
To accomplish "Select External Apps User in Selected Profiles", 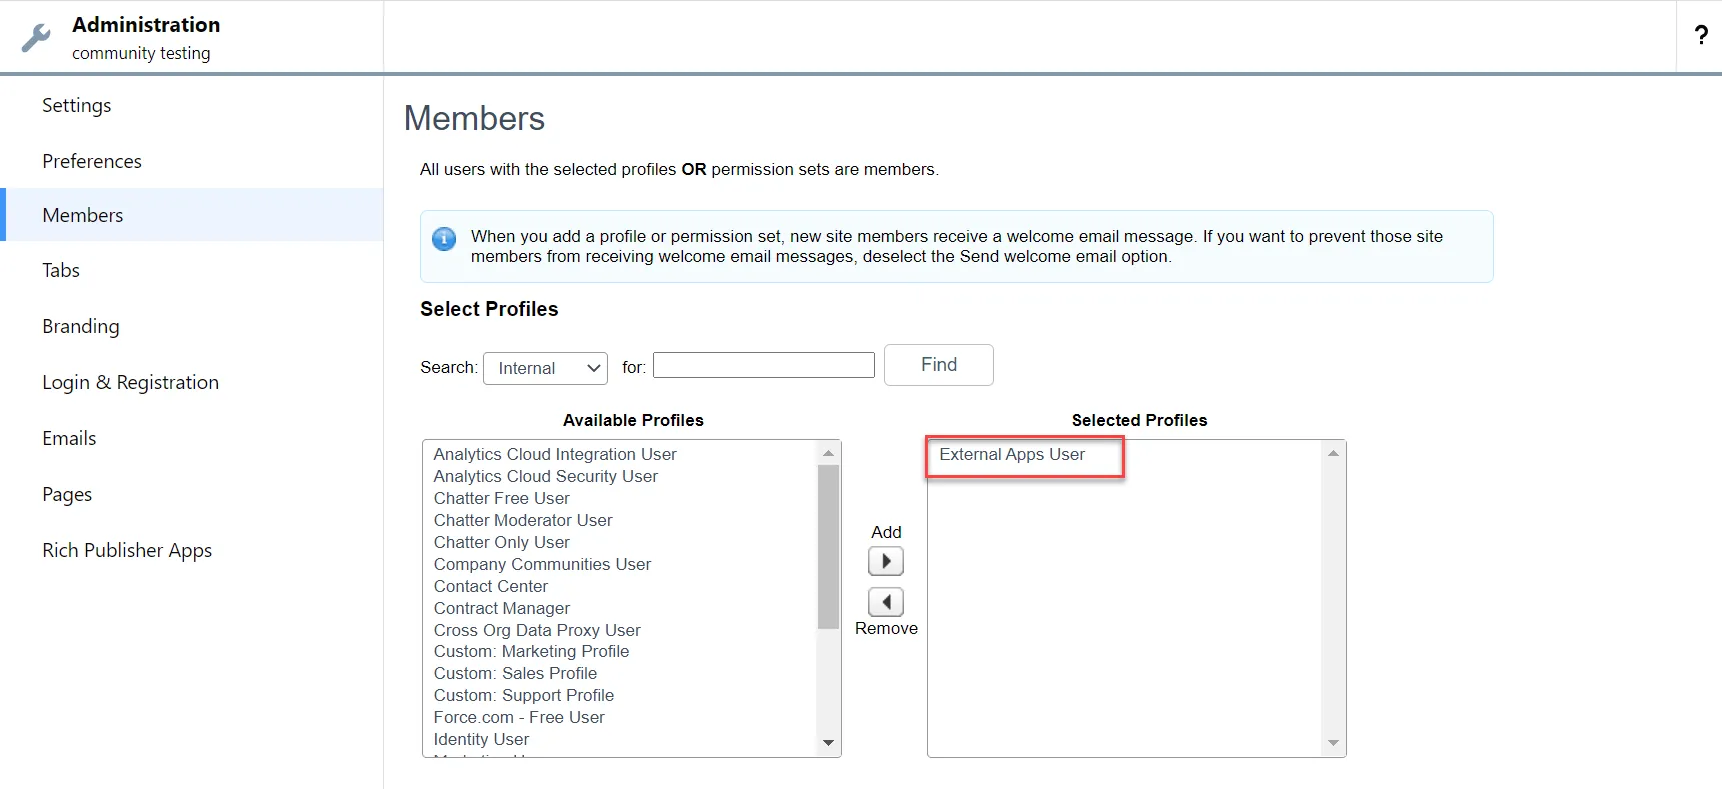I will tap(1011, 454).
